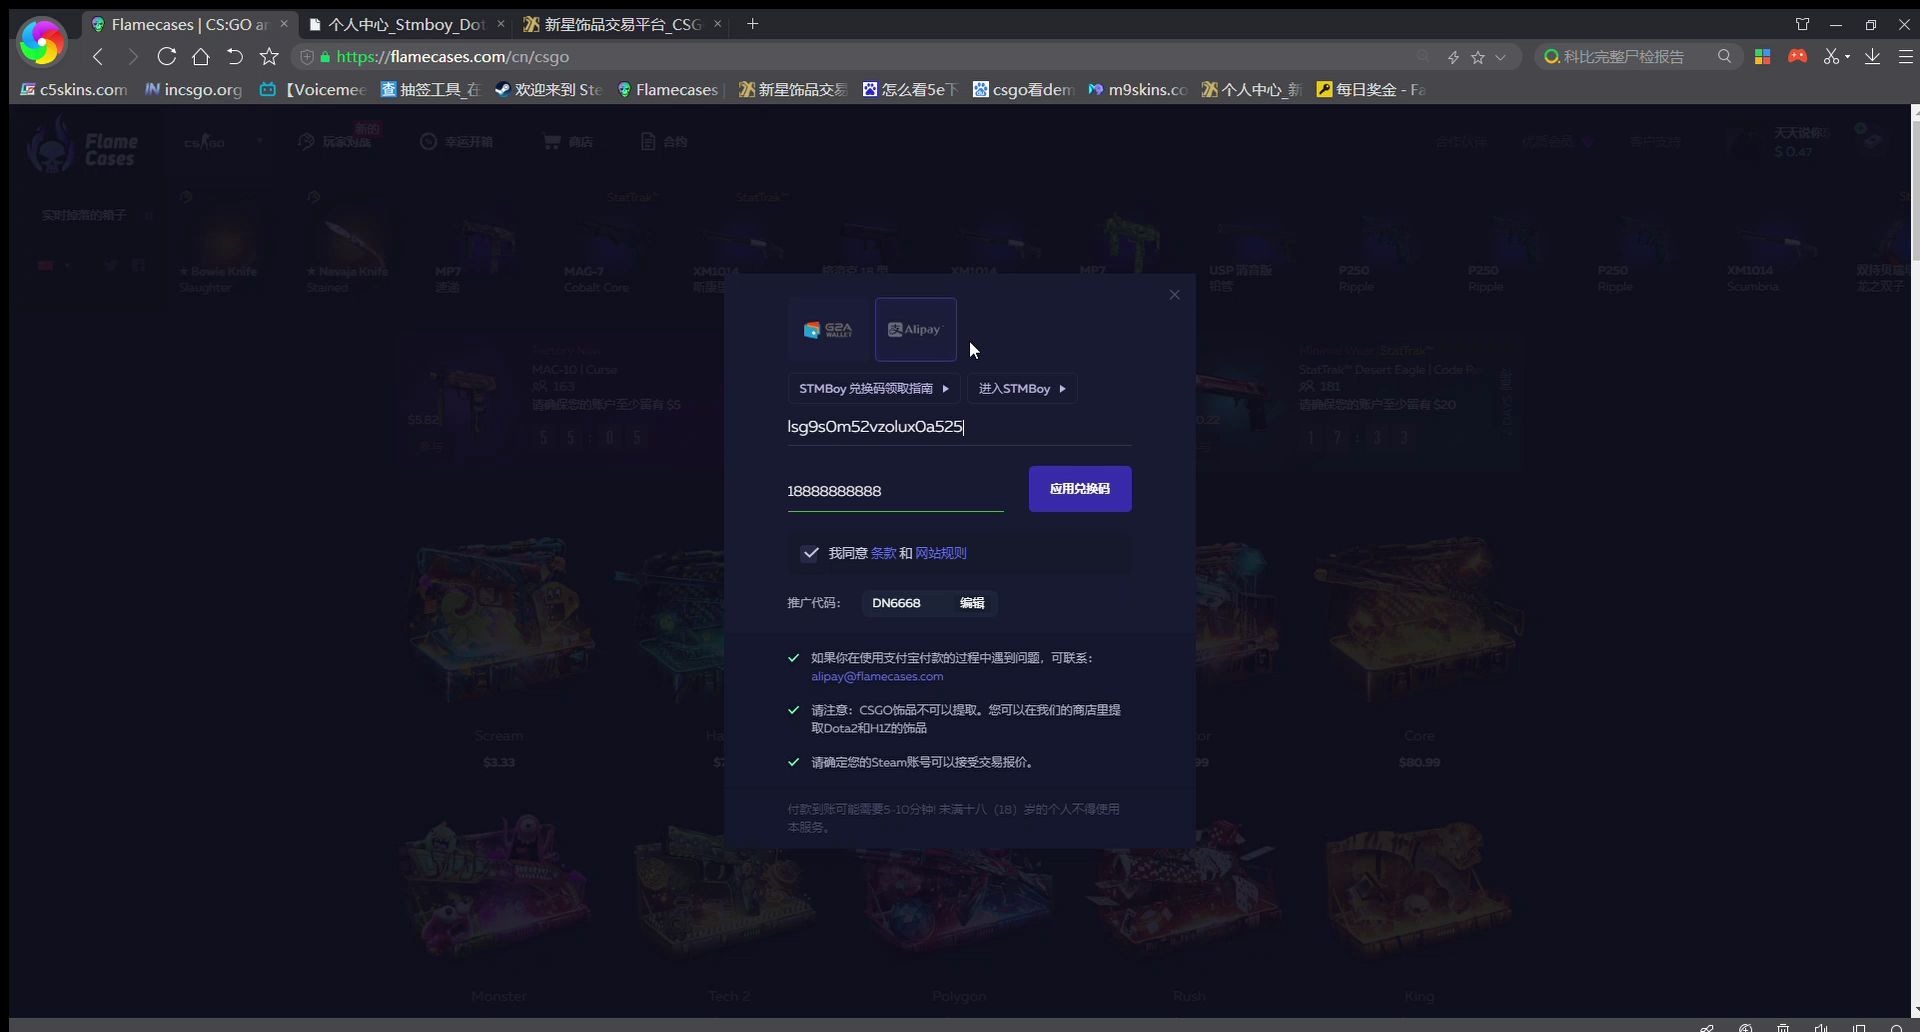Image resolution: width=1920 pixels, height=1032 pixels.
Task: Click the lightning speed-mode icon in address bar
Action: (x=1453, y=57)
